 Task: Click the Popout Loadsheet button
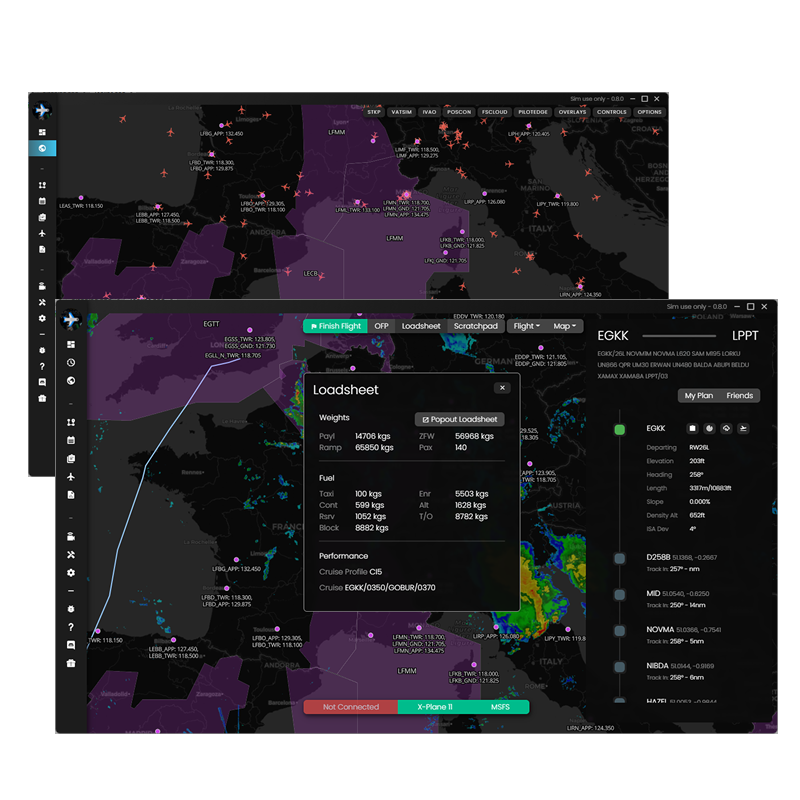(x=457, y=419)
